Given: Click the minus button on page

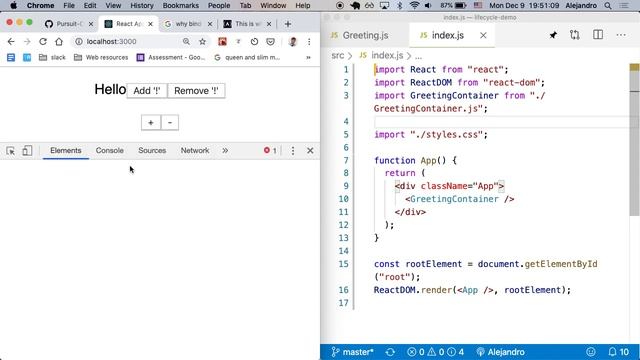Looking at the screenshot, I should 170,122.
